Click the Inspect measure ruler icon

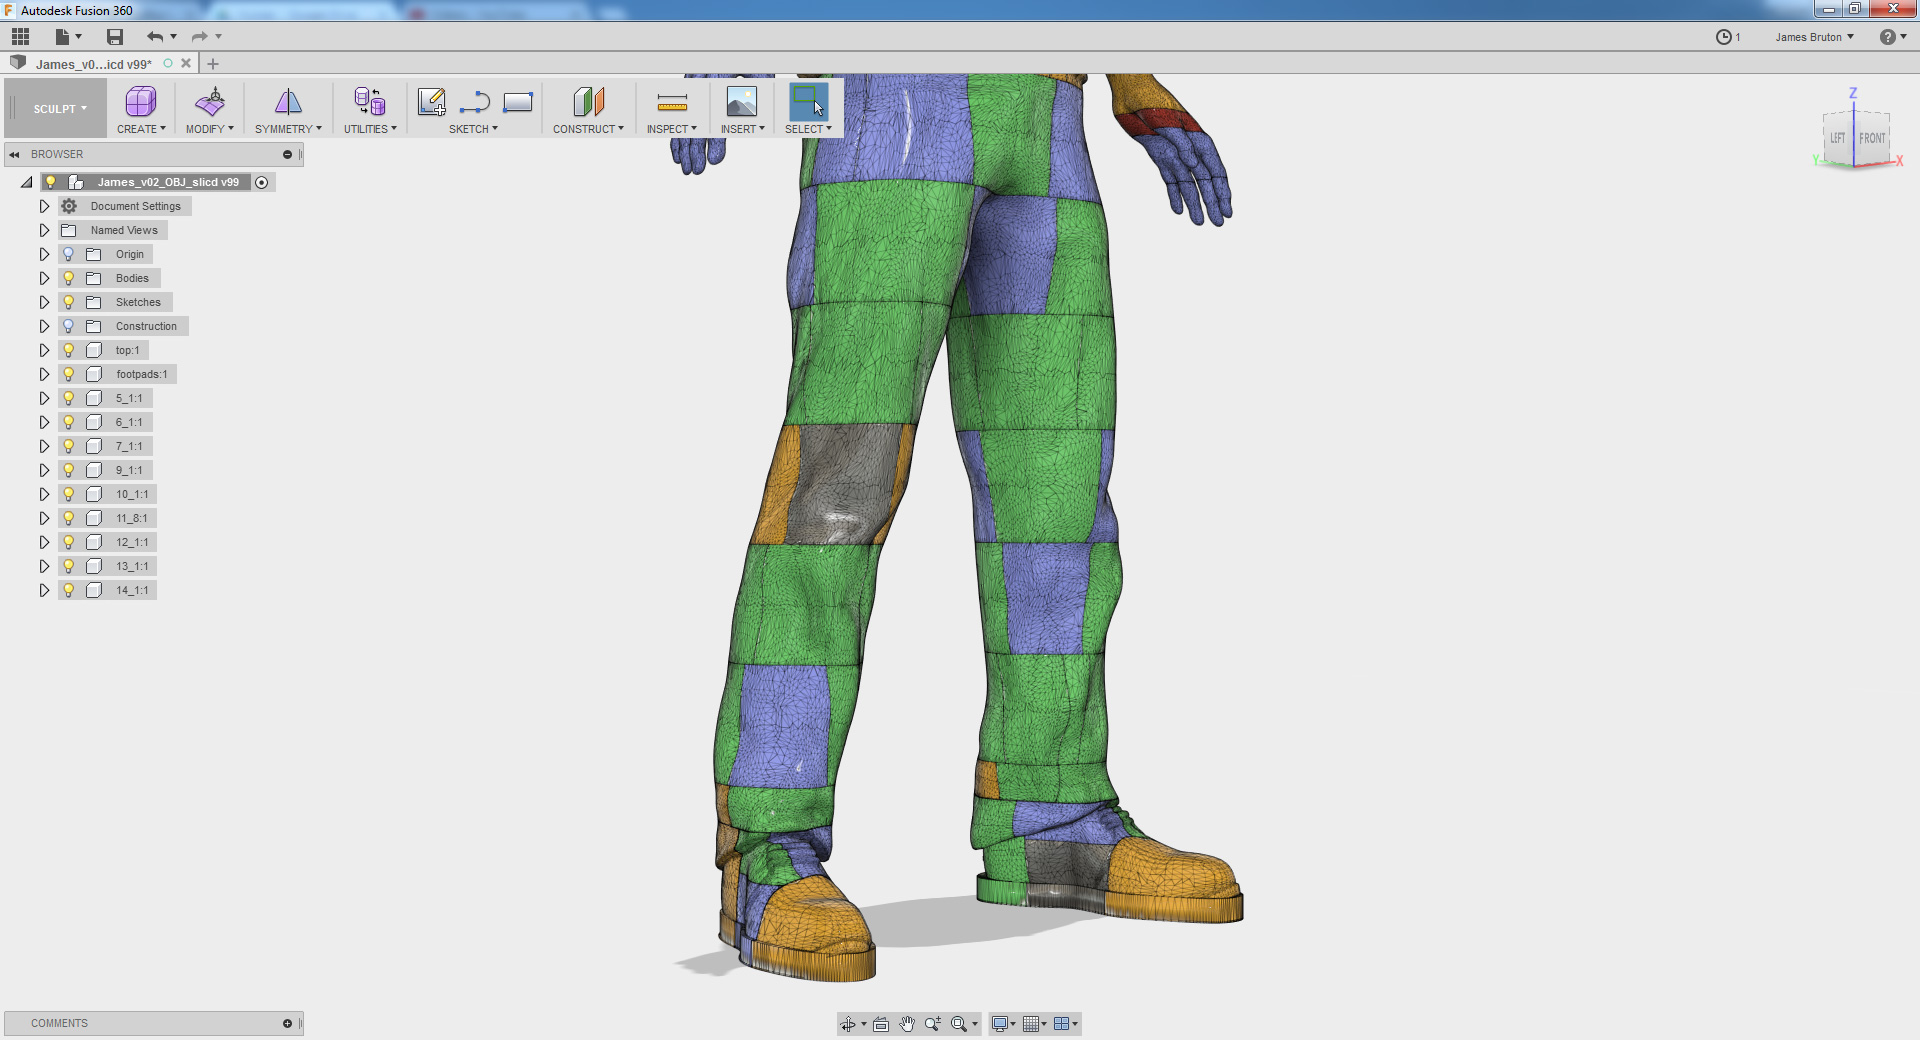[672, 102]
